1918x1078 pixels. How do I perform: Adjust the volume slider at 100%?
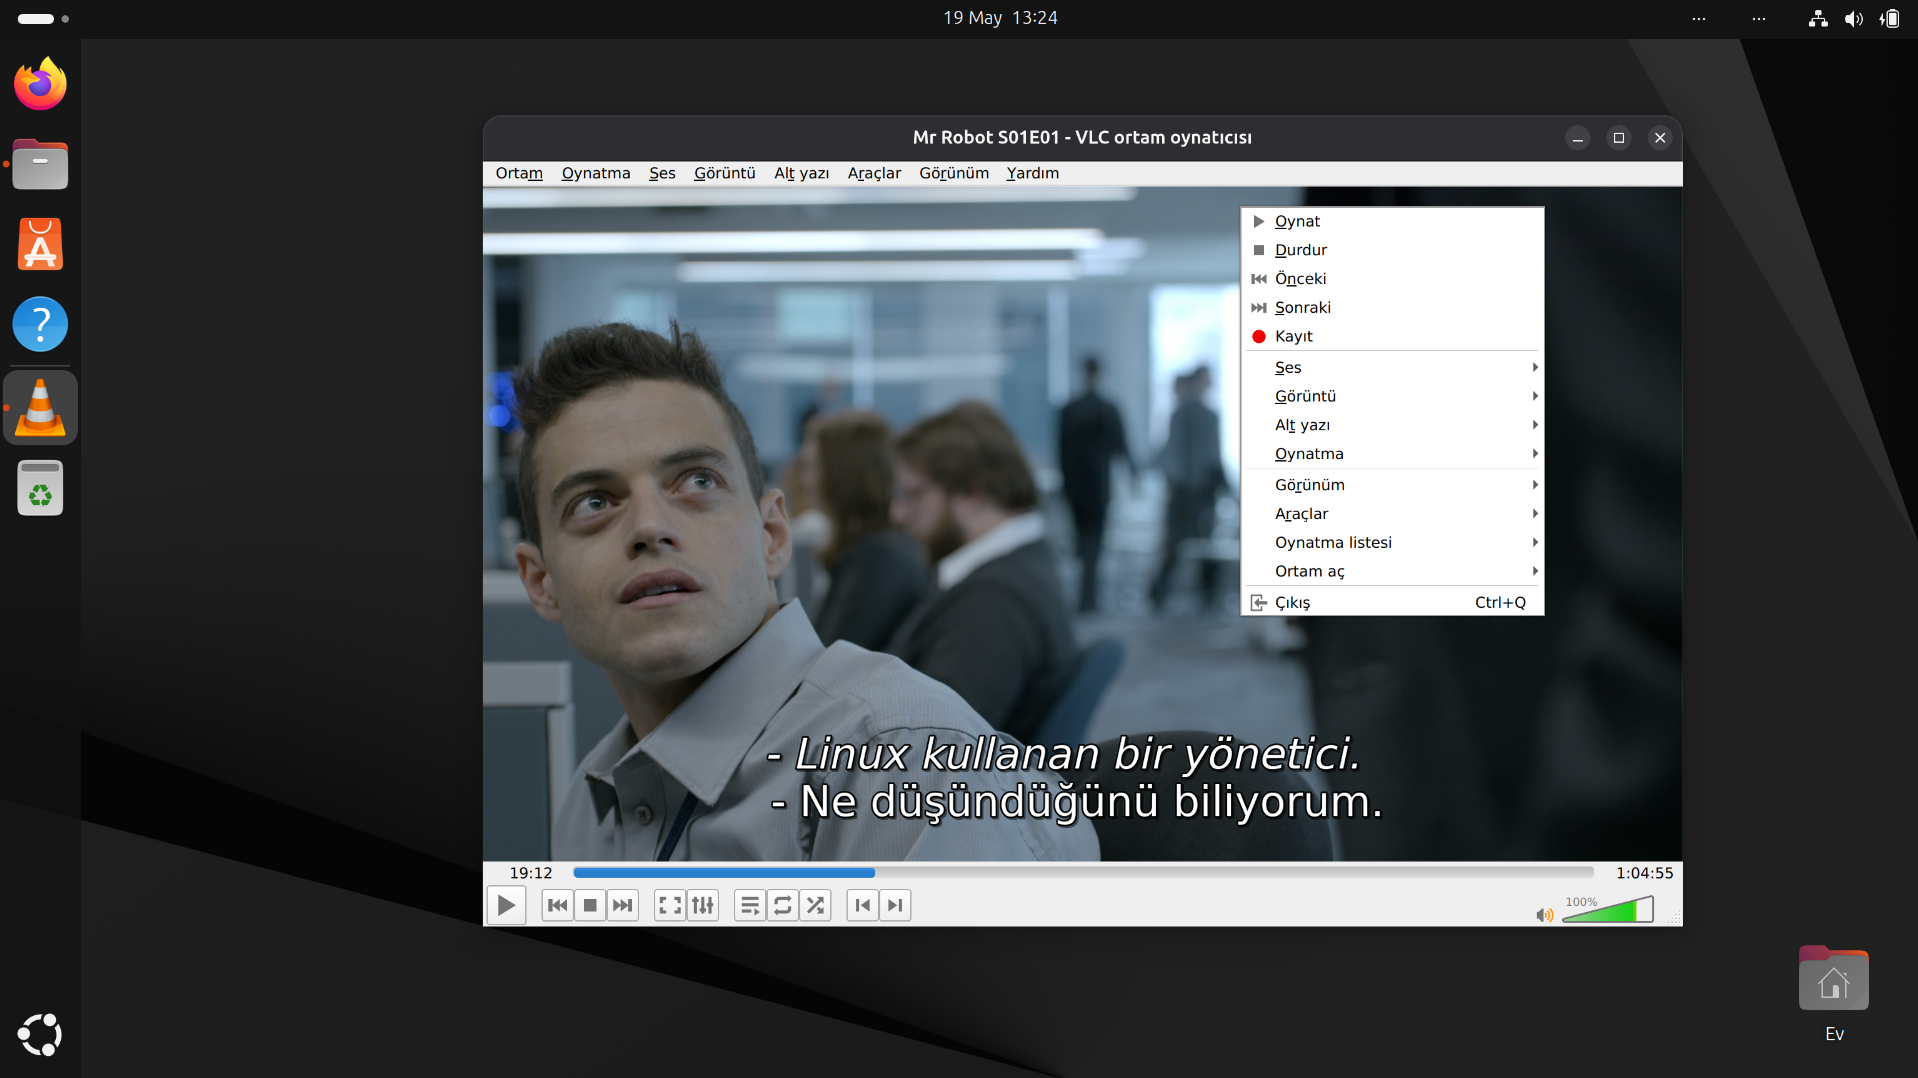coord(1608,909)
